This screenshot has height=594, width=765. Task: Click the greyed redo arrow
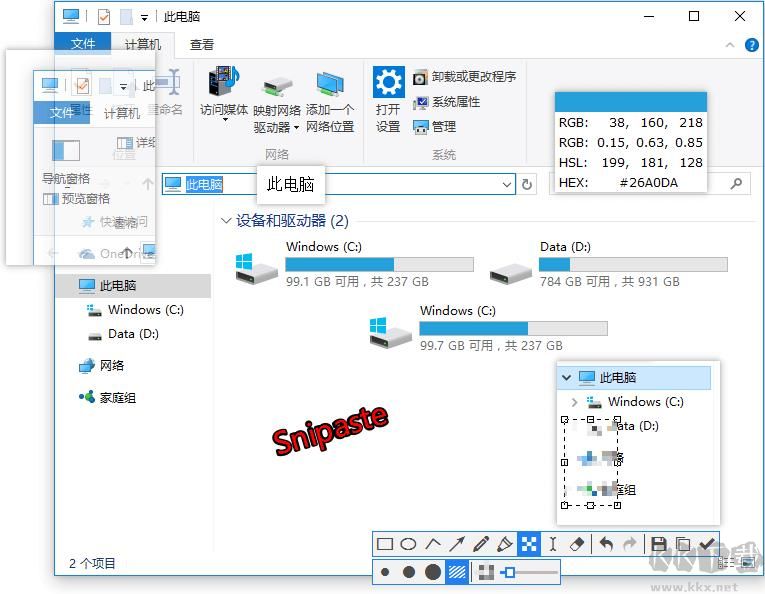click(630, 544)
